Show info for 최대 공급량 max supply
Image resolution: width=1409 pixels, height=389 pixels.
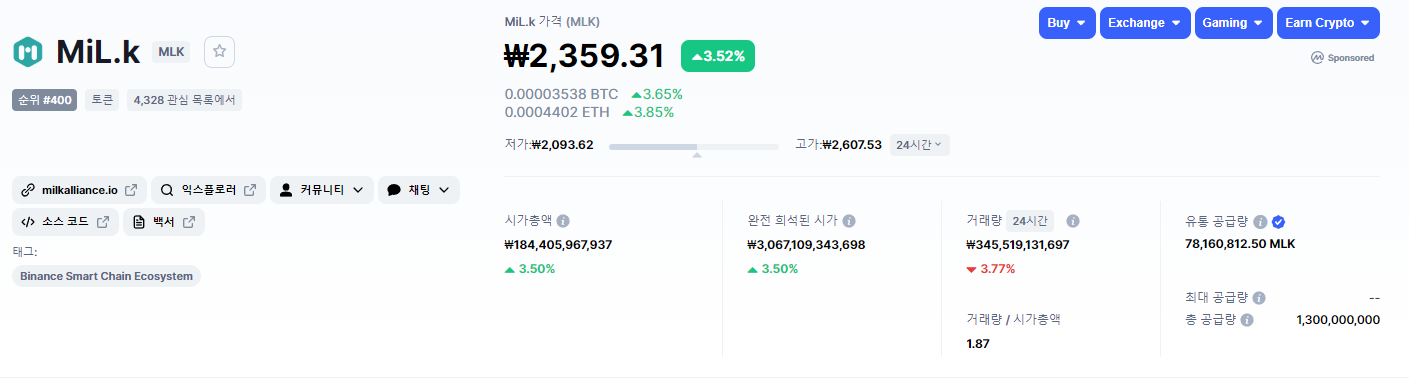(x=1259, y=298)
